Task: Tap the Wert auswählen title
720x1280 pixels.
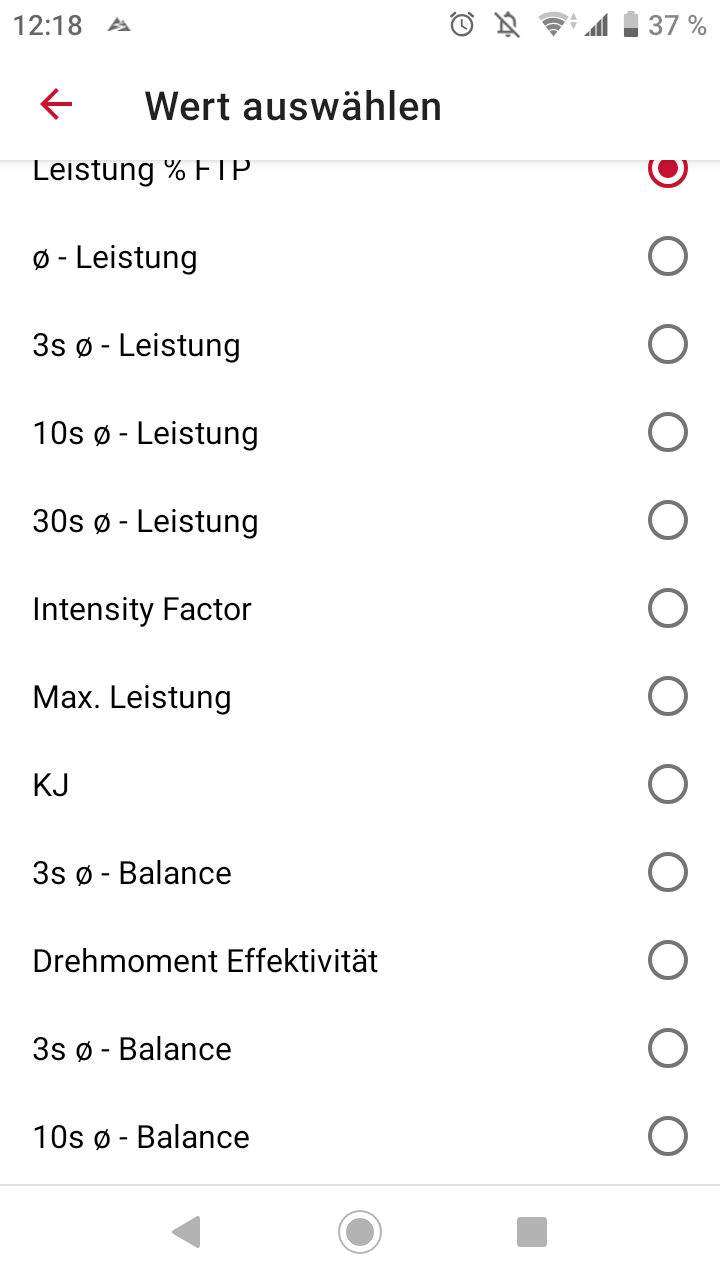Action: pos(293,106)
